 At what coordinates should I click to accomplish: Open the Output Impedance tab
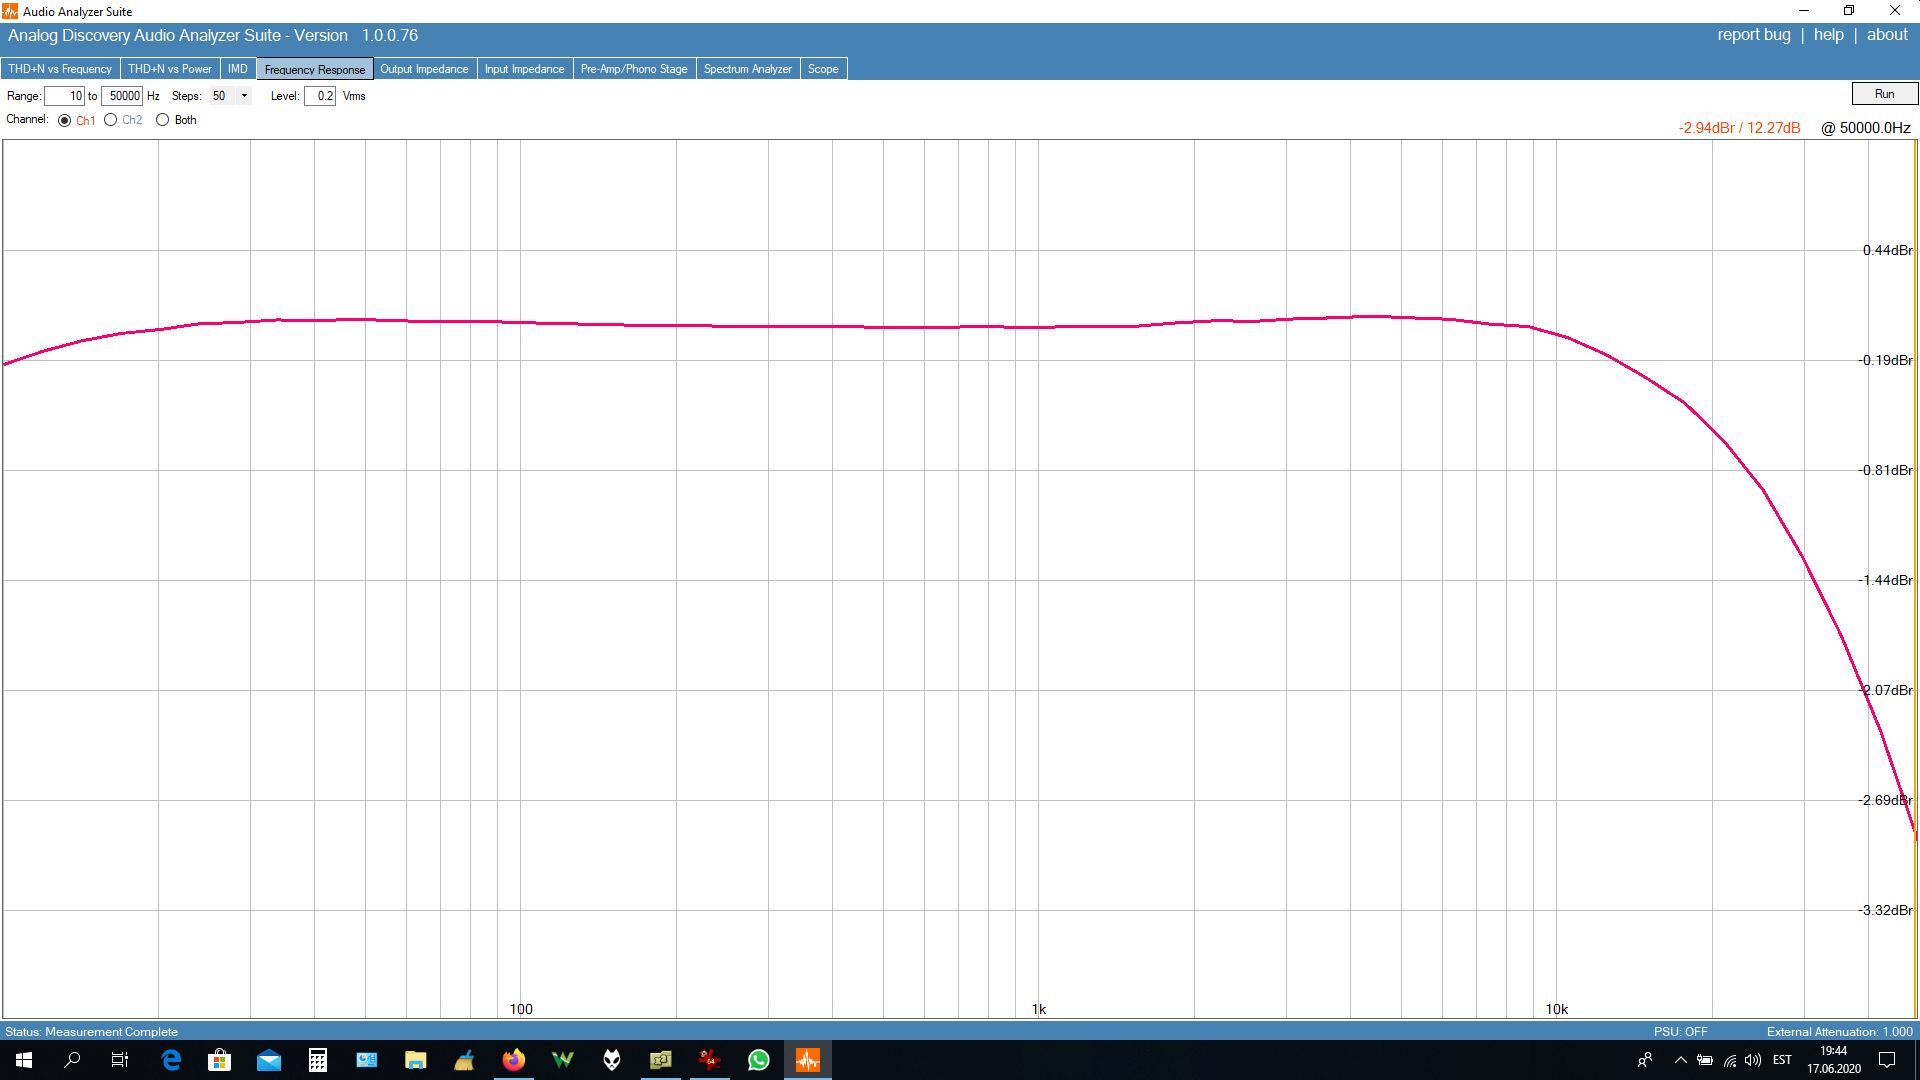pos(424,69)
